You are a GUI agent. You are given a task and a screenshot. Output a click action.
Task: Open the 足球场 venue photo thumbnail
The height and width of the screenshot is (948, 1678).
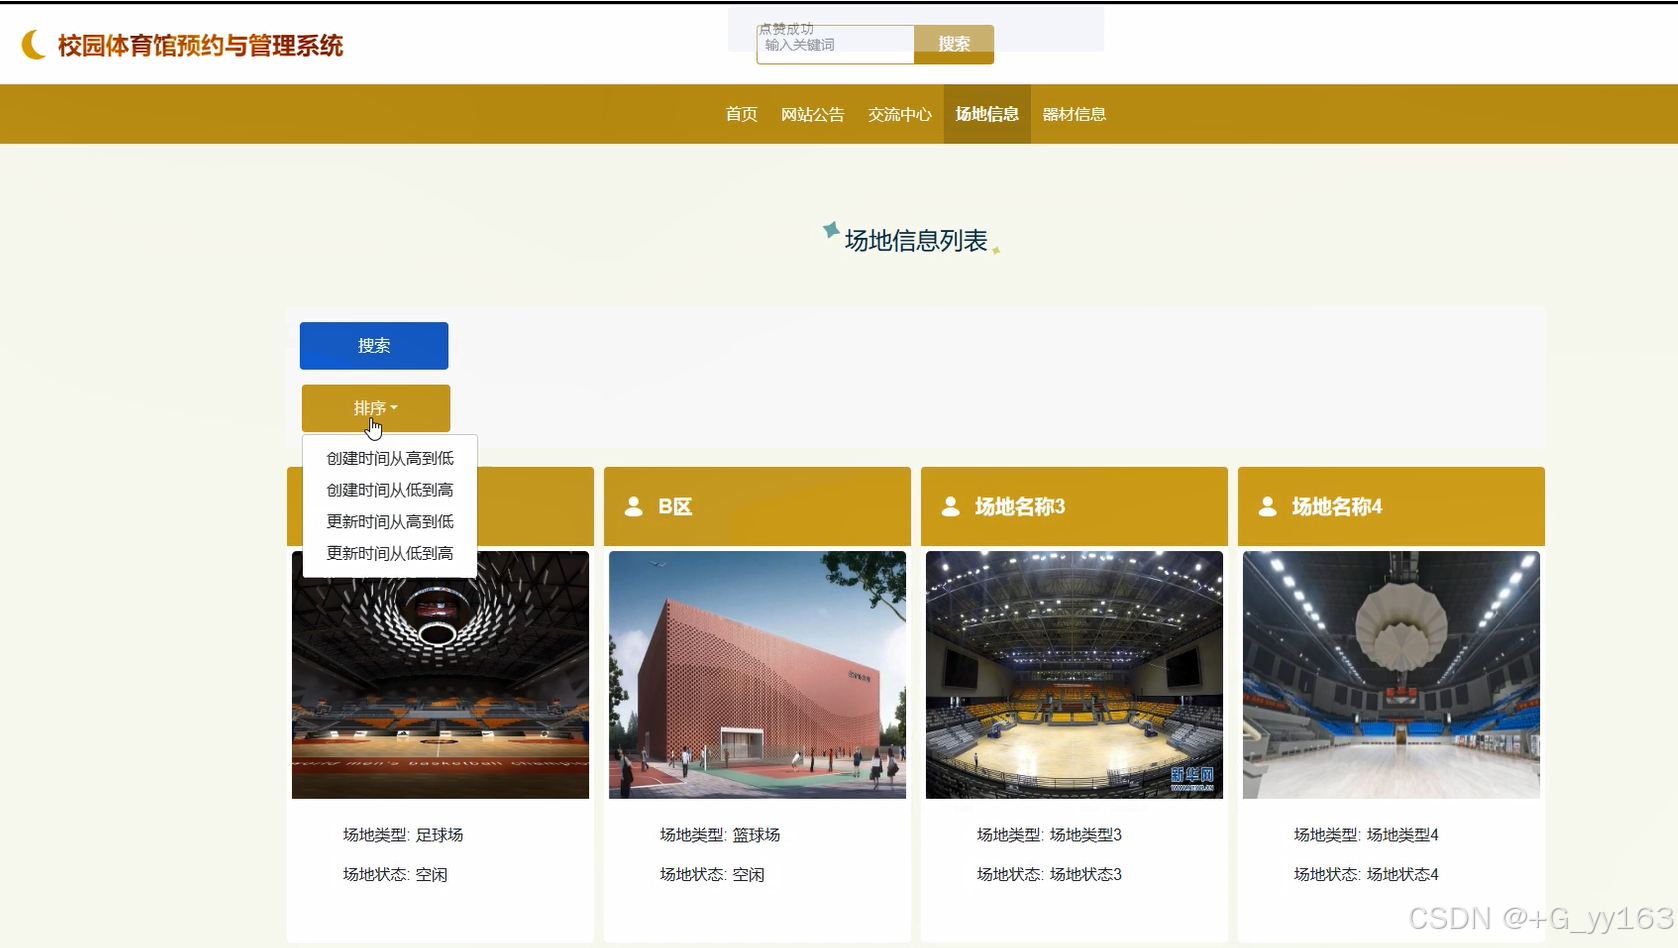(440, 675)
